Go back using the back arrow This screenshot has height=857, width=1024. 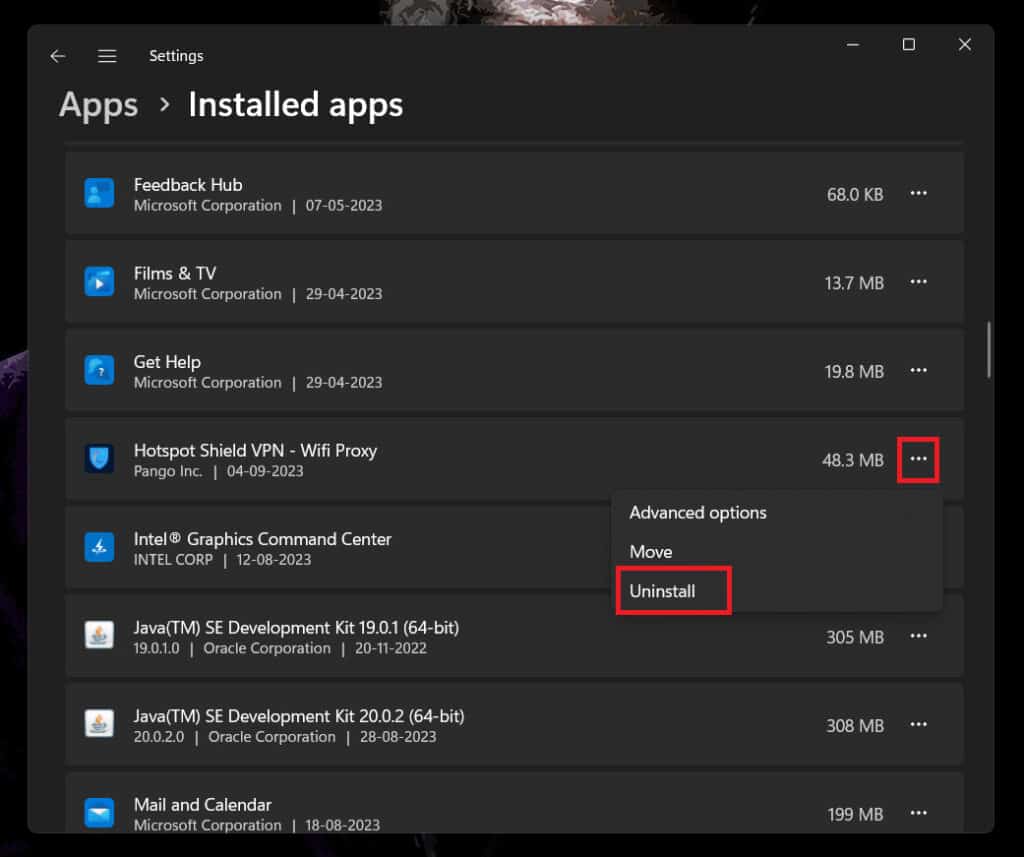click(57, 56)
